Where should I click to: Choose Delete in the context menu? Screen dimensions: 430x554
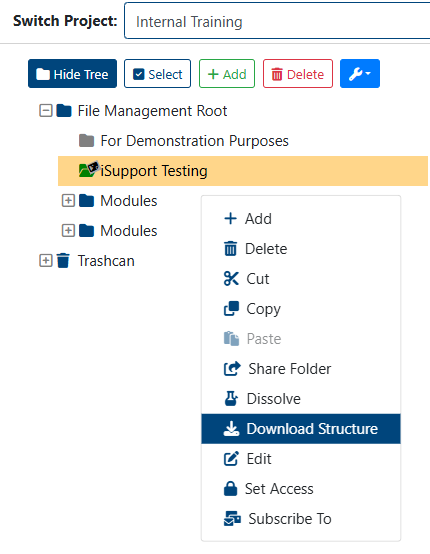coord(301,249)
